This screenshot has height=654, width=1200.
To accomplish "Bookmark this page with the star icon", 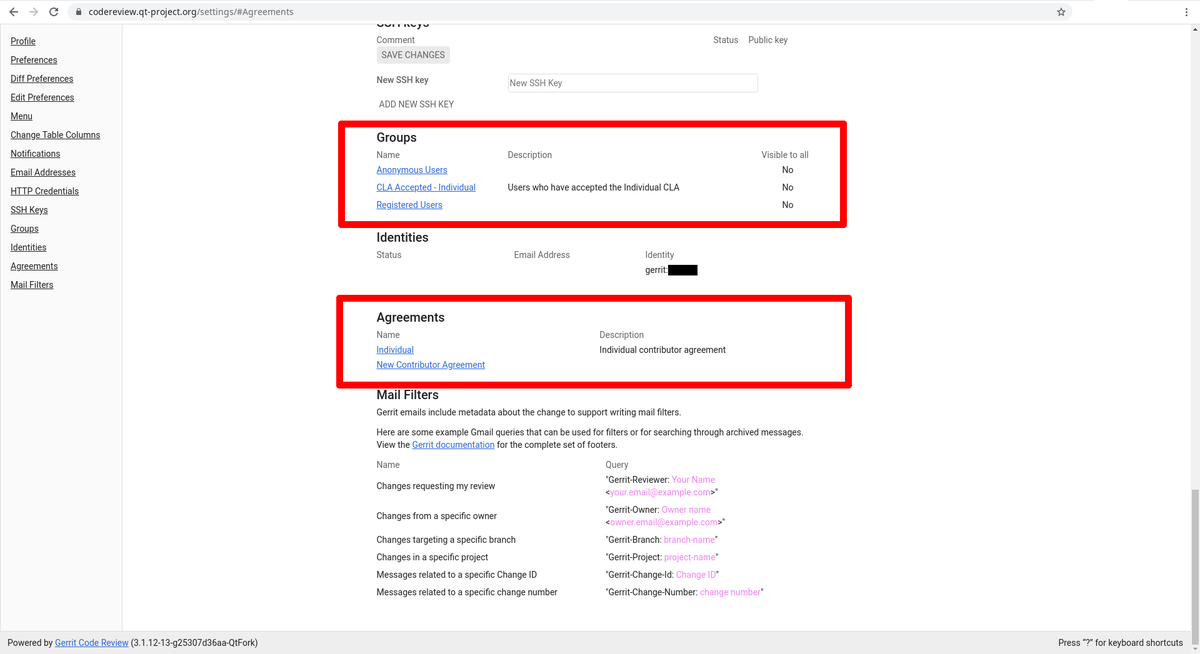I will [x=1061, y=12].
